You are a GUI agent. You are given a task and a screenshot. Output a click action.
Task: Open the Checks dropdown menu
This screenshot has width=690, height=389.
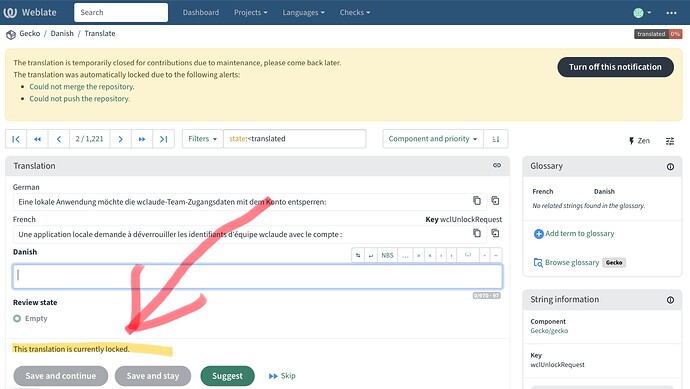coord(354,12)
